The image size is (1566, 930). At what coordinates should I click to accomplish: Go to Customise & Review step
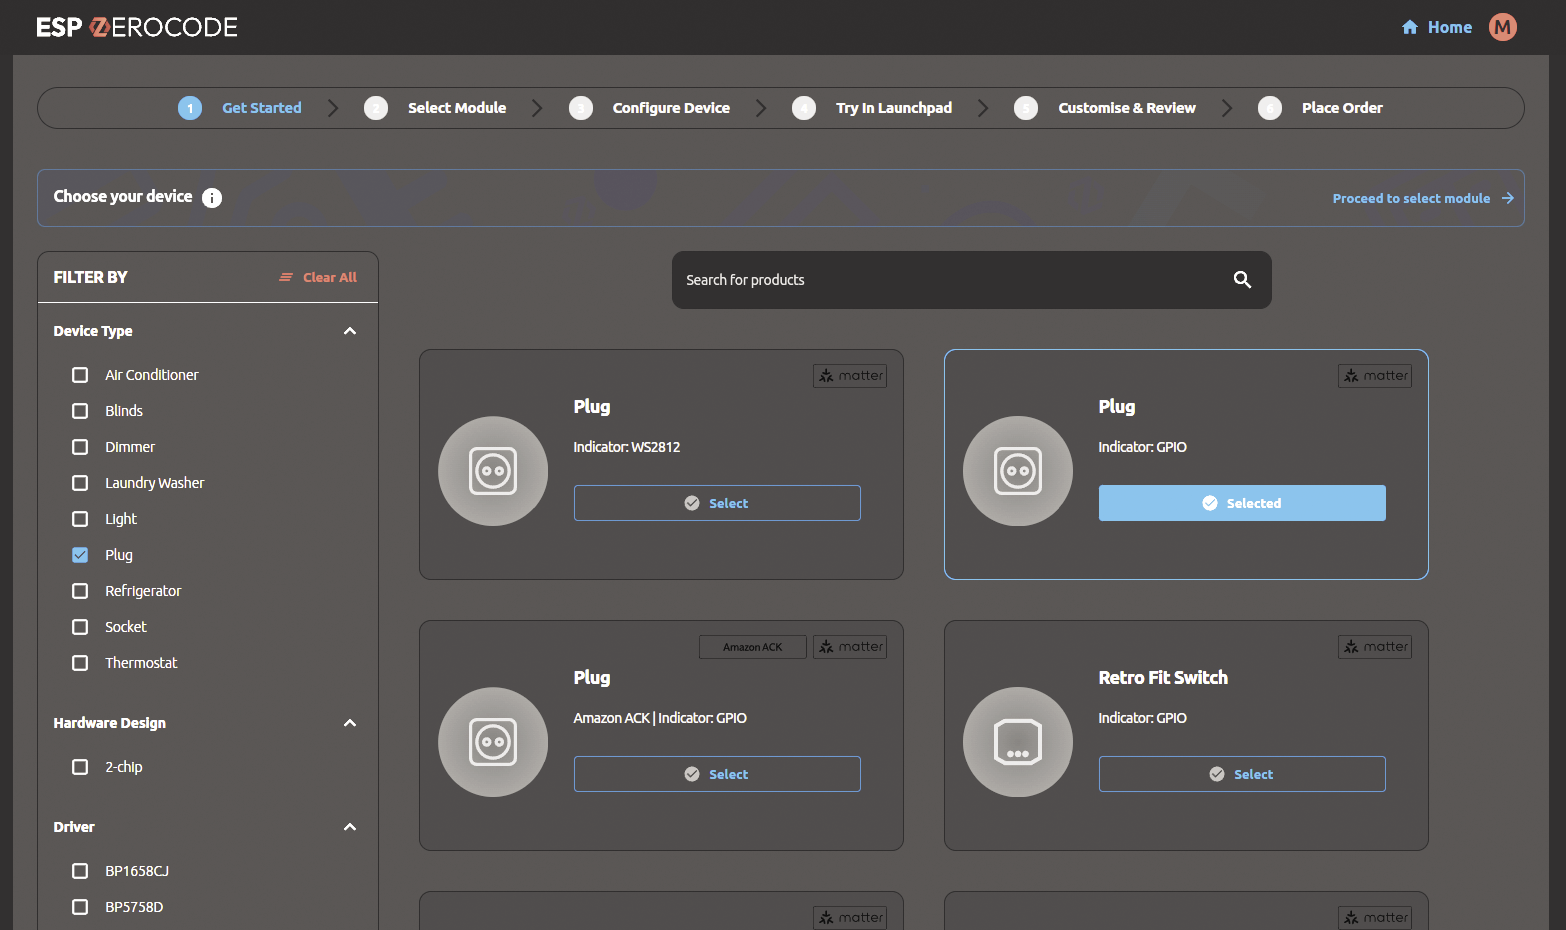1127,108
